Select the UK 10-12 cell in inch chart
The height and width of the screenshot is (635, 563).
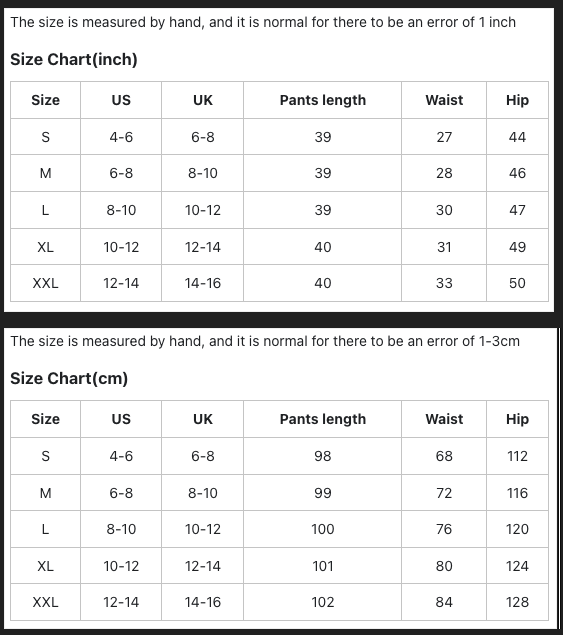203,210
